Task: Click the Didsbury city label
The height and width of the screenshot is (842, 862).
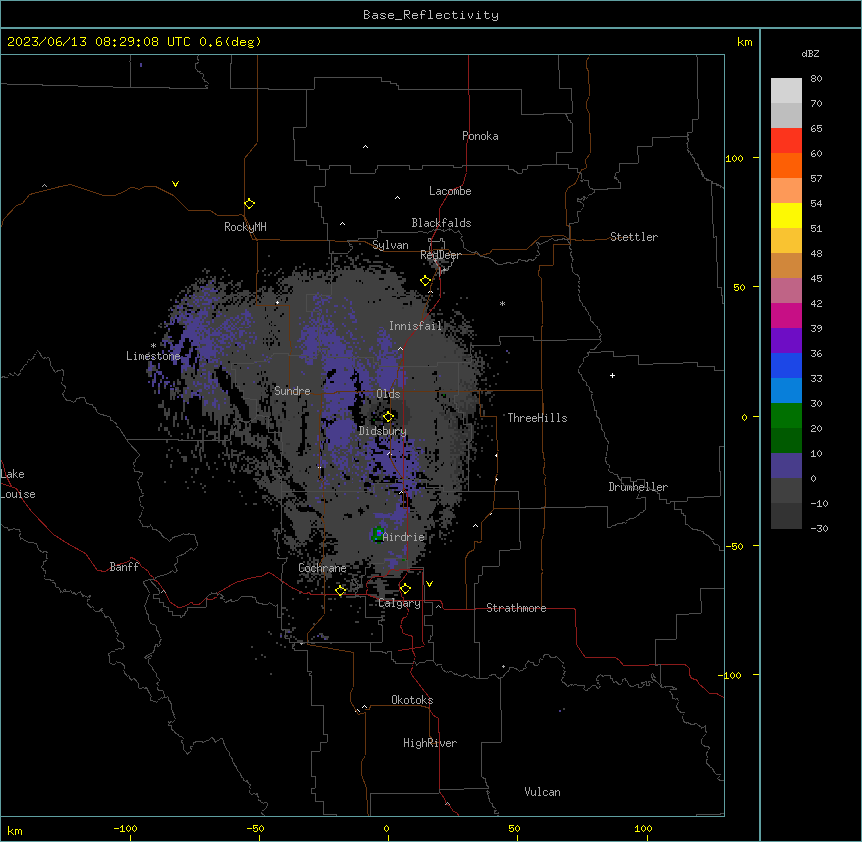Action: pos(383,431)
